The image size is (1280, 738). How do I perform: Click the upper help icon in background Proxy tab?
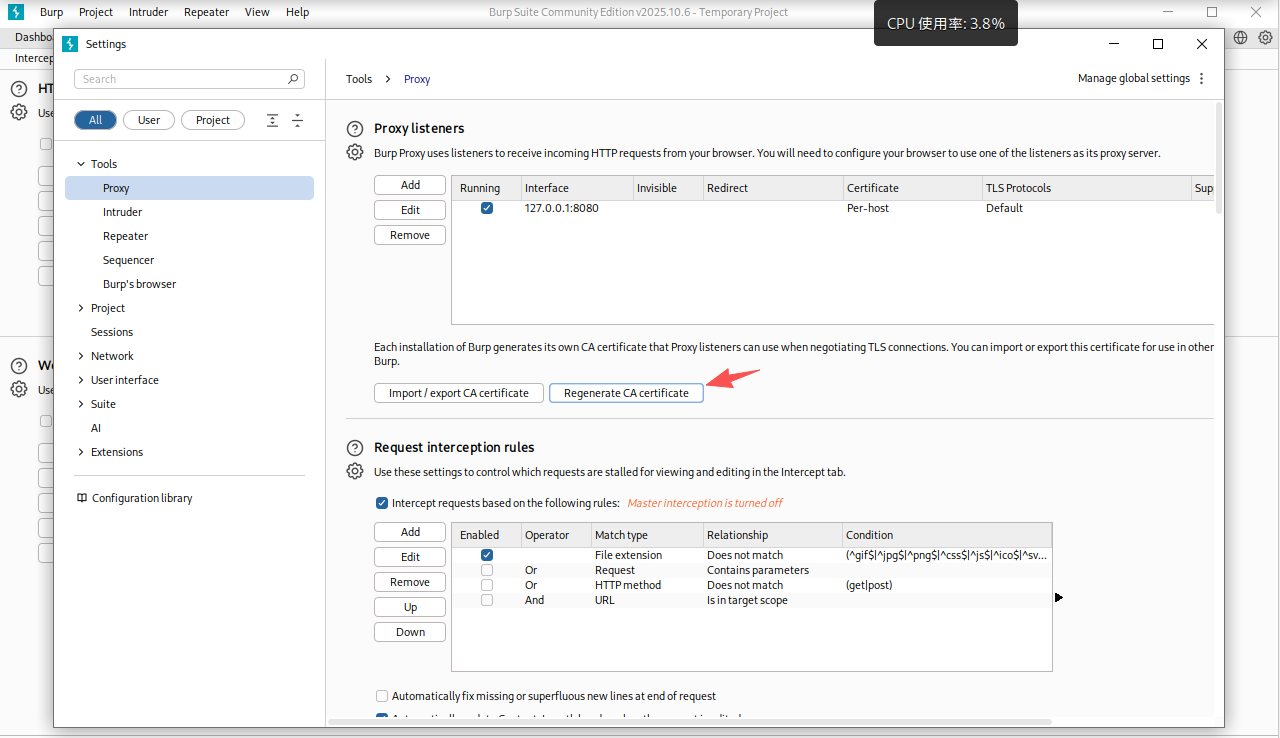pyautogui.click(x=18, y=89)
